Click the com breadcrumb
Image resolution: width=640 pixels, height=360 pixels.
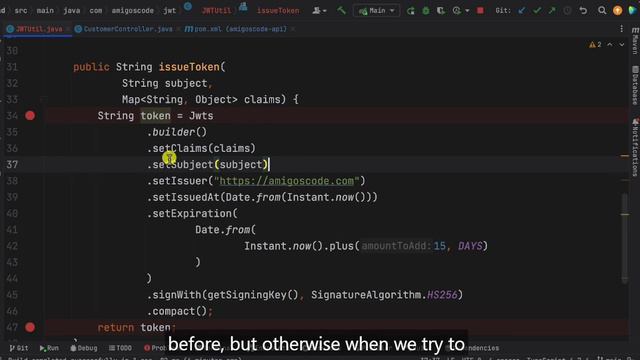coord(96,11)
